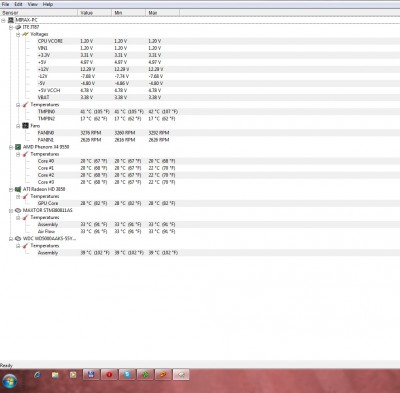
Task: Click the computer icon beside the PC name
Action: pyautogui.click(x=11, y=20)
